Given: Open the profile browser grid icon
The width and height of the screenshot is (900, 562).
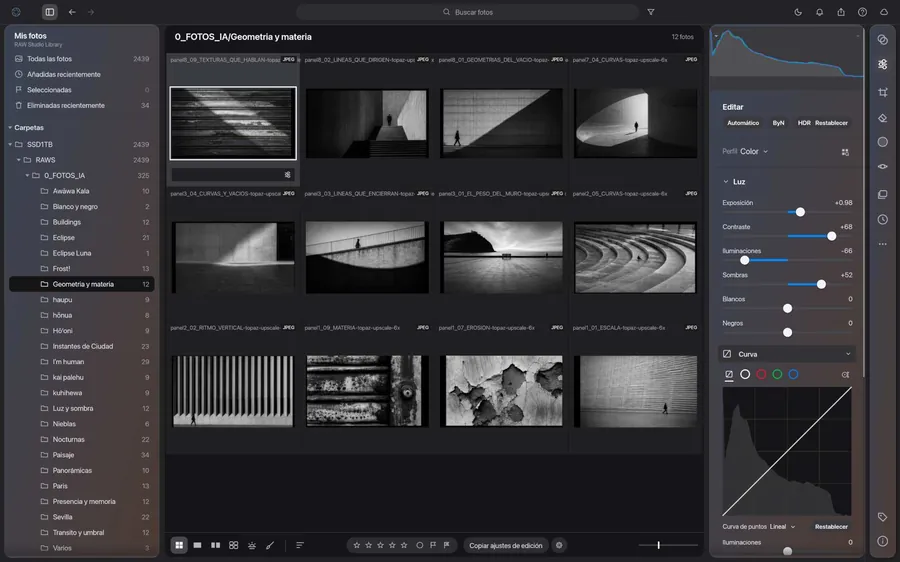Looking at the screenshot, I should point(845,152).
